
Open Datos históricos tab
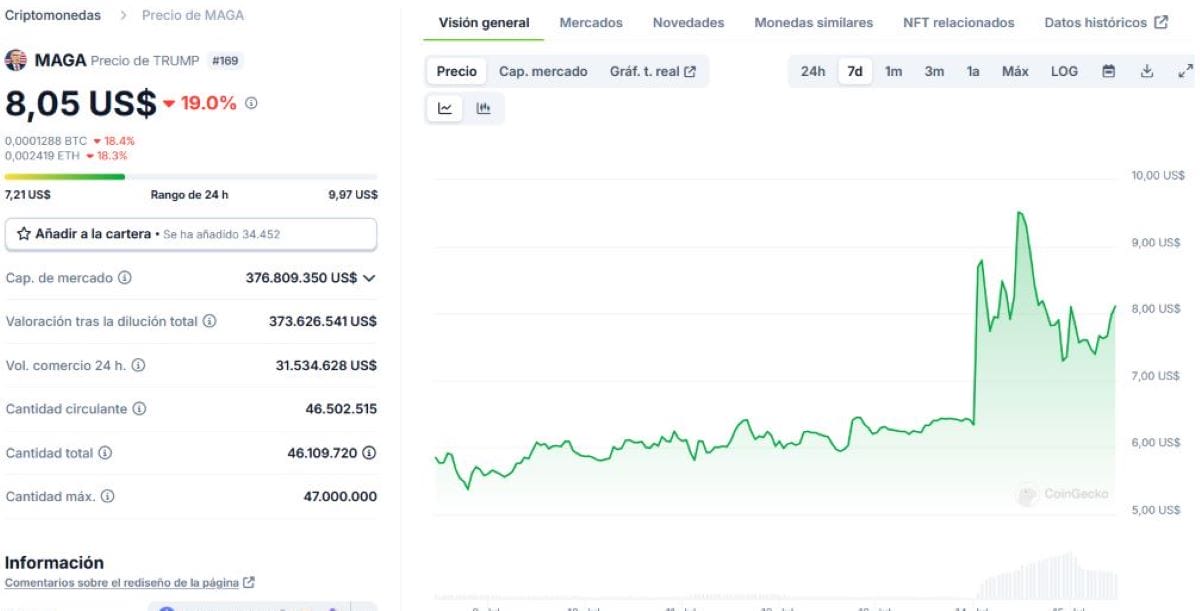point(1106,22)
